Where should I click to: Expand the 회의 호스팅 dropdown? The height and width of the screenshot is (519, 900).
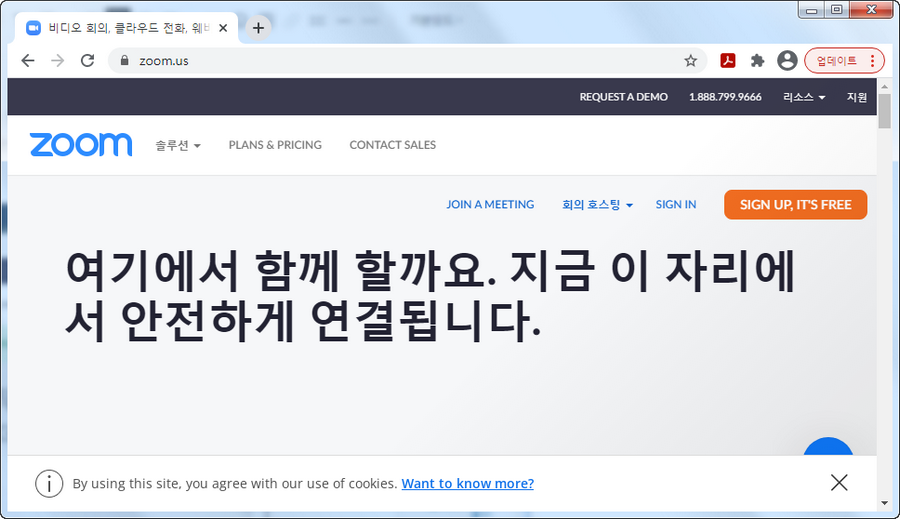pos(597,204)
